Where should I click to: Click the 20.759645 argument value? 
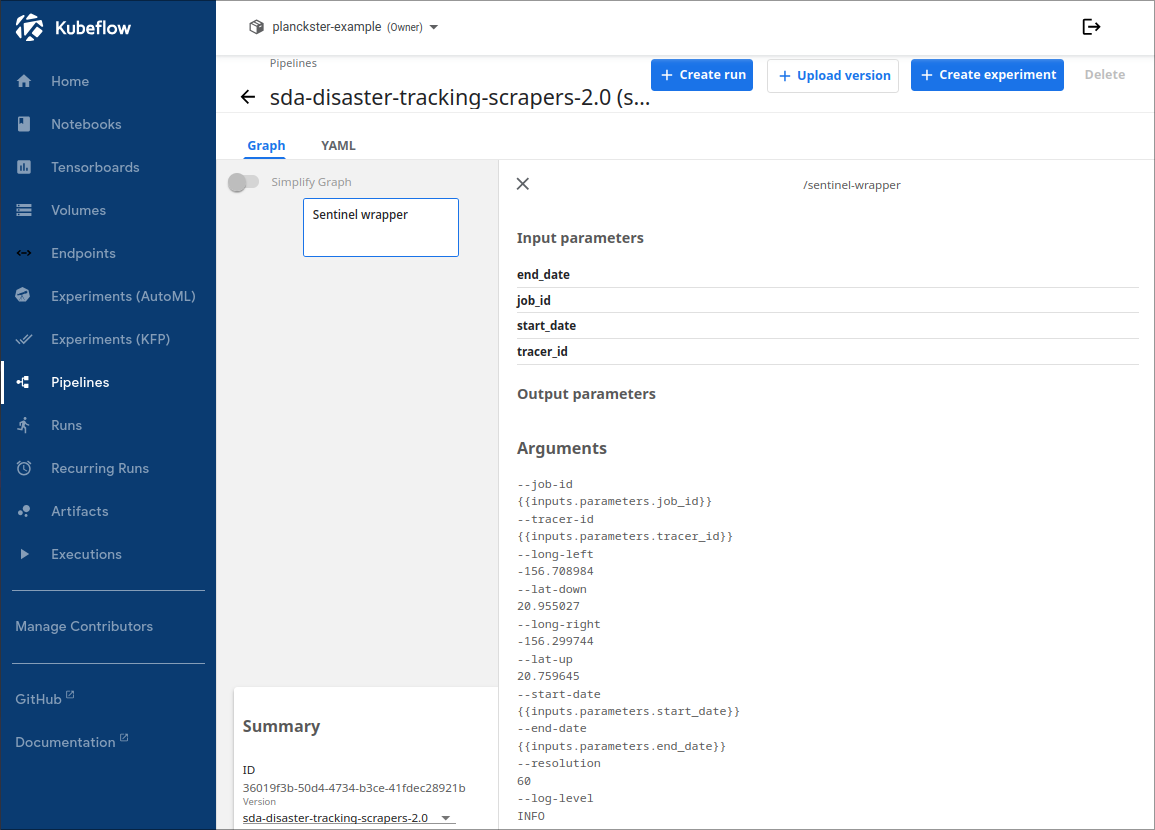point(548,676)
